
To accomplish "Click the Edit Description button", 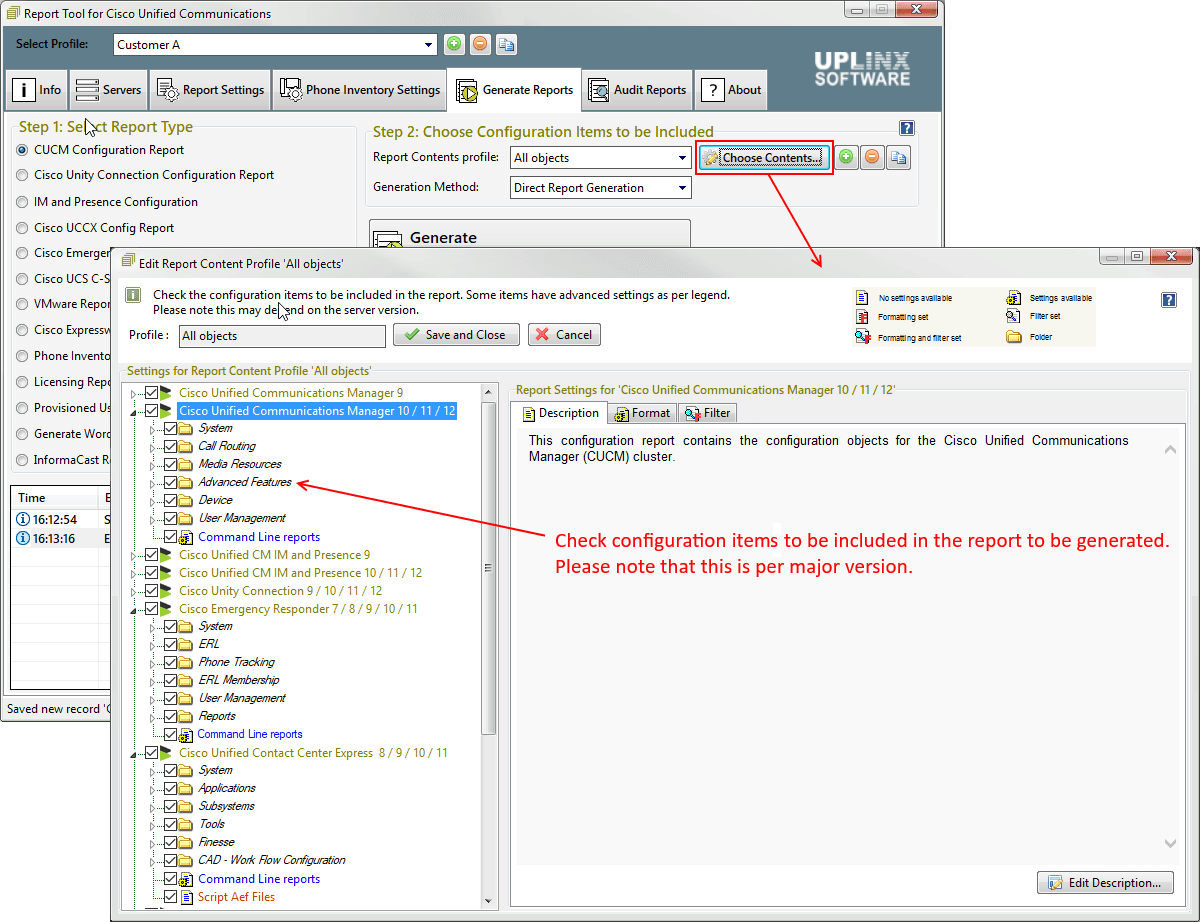I will [1105, 883].
